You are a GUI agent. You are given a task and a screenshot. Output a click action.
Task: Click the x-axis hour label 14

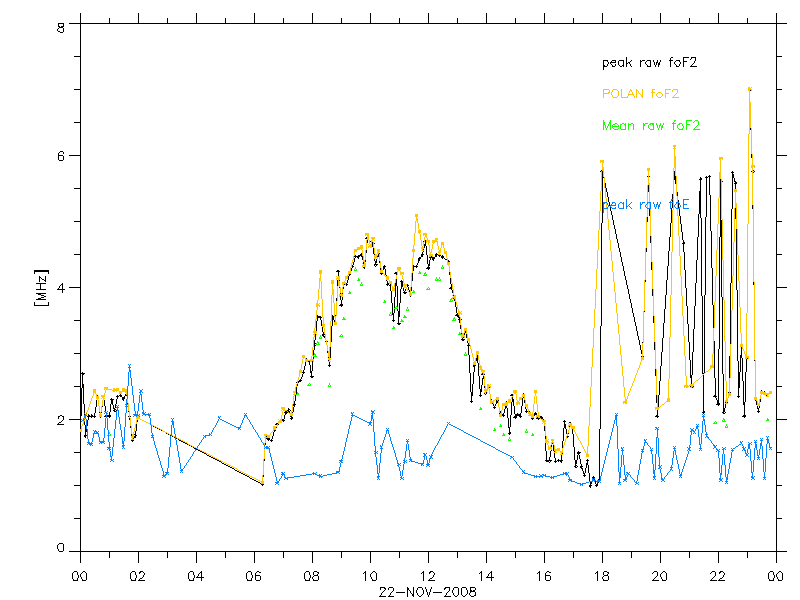point(486,577)
